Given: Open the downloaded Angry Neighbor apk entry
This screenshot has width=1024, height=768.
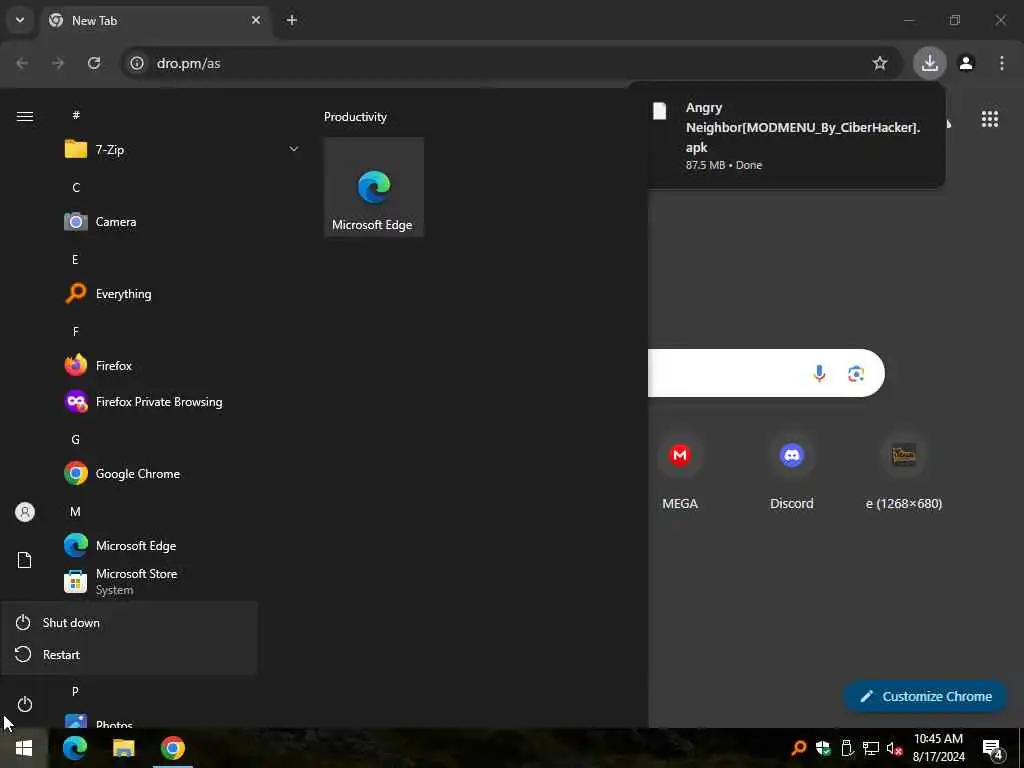Looking at the screenshot, I should click(x=787, y=136).
